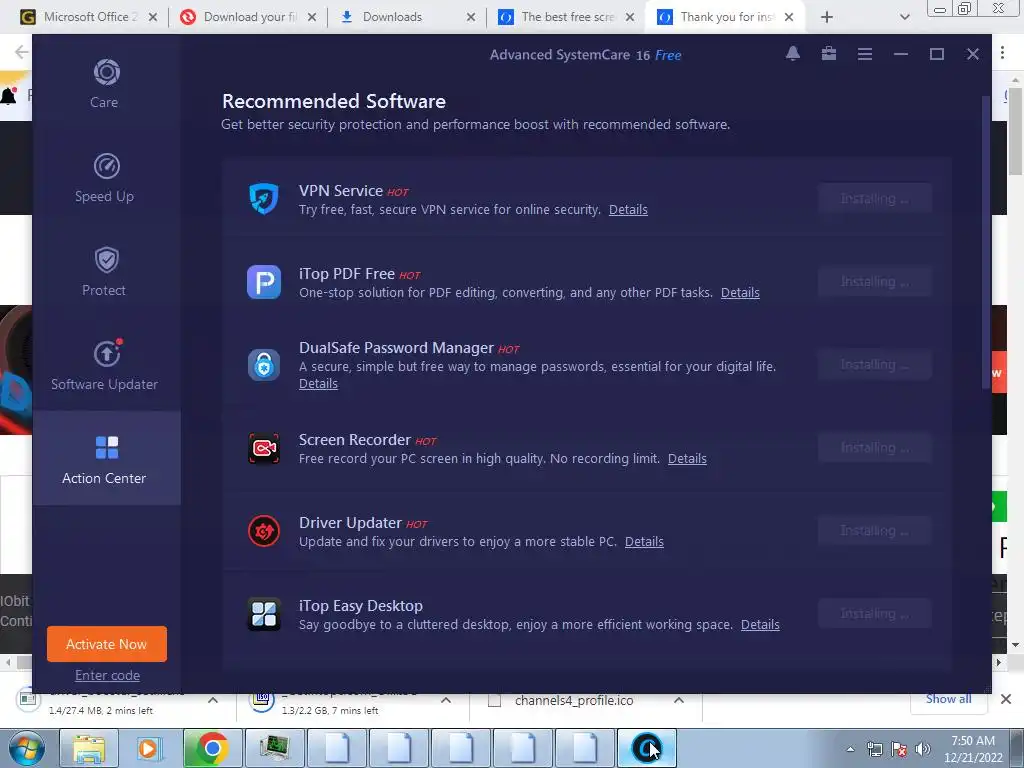
Task: Close the Downloads browser tab
Action: [471, 18]
